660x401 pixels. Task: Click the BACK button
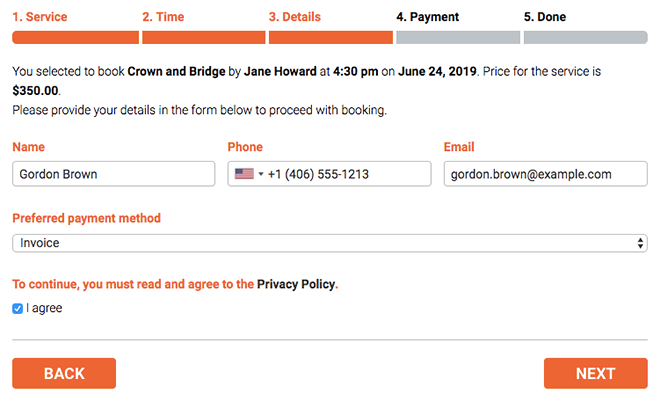point(64,373)
